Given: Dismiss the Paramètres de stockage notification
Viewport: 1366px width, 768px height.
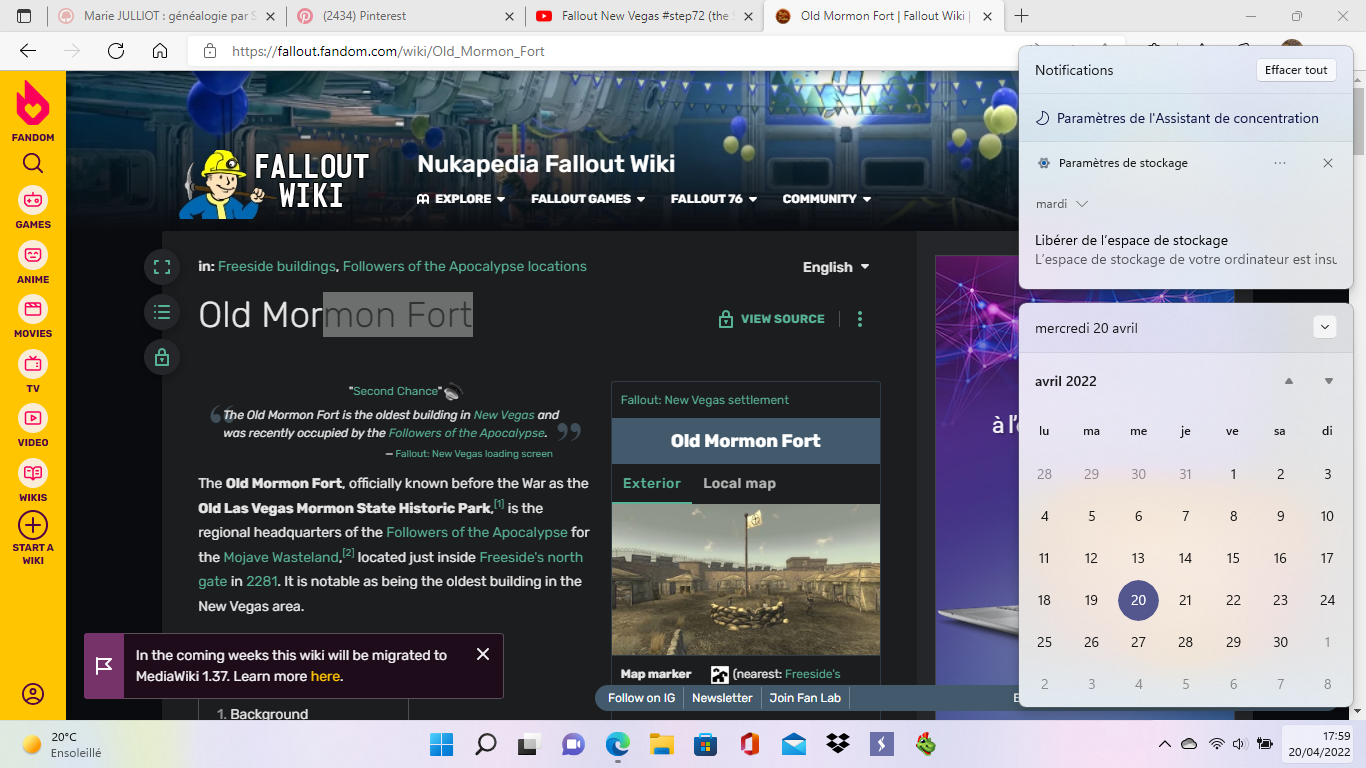Looking at the screenshot, I should coord(1328,163).
